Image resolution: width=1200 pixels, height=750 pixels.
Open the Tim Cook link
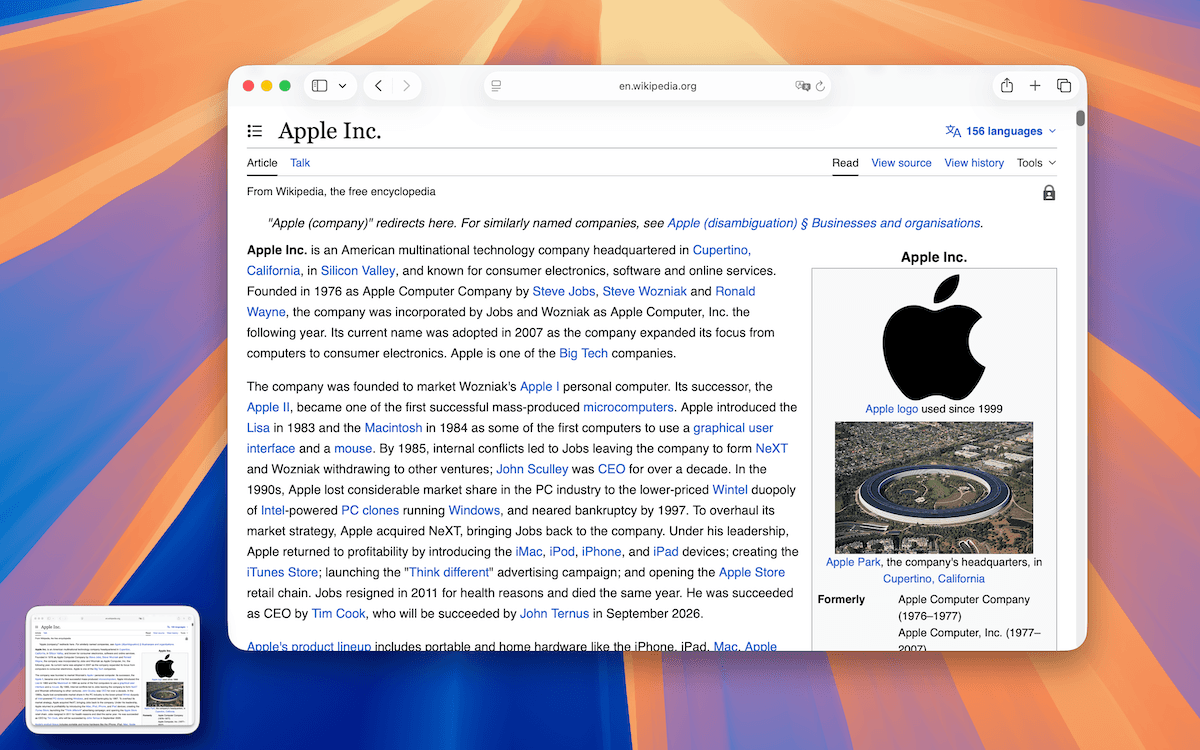tap(339, 614)
